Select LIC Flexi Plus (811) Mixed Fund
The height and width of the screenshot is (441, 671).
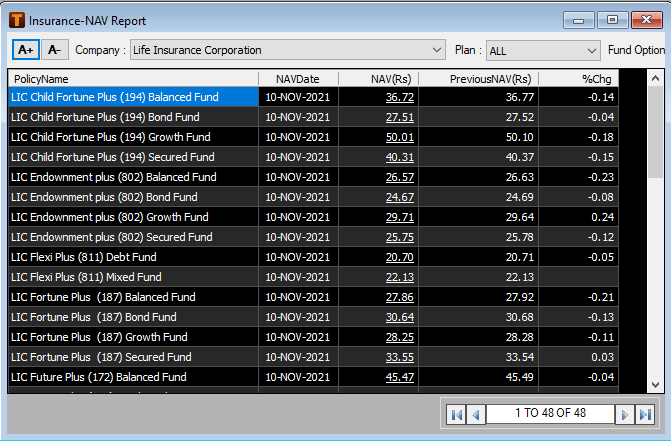point(133,277)
